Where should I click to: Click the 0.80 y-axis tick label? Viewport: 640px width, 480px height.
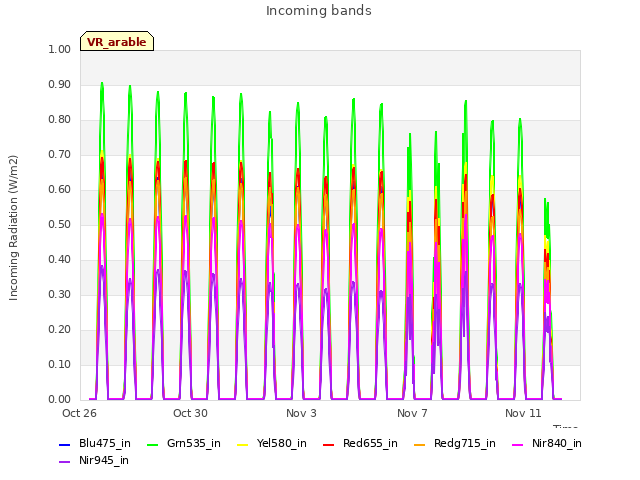click(x=60, y=120)
